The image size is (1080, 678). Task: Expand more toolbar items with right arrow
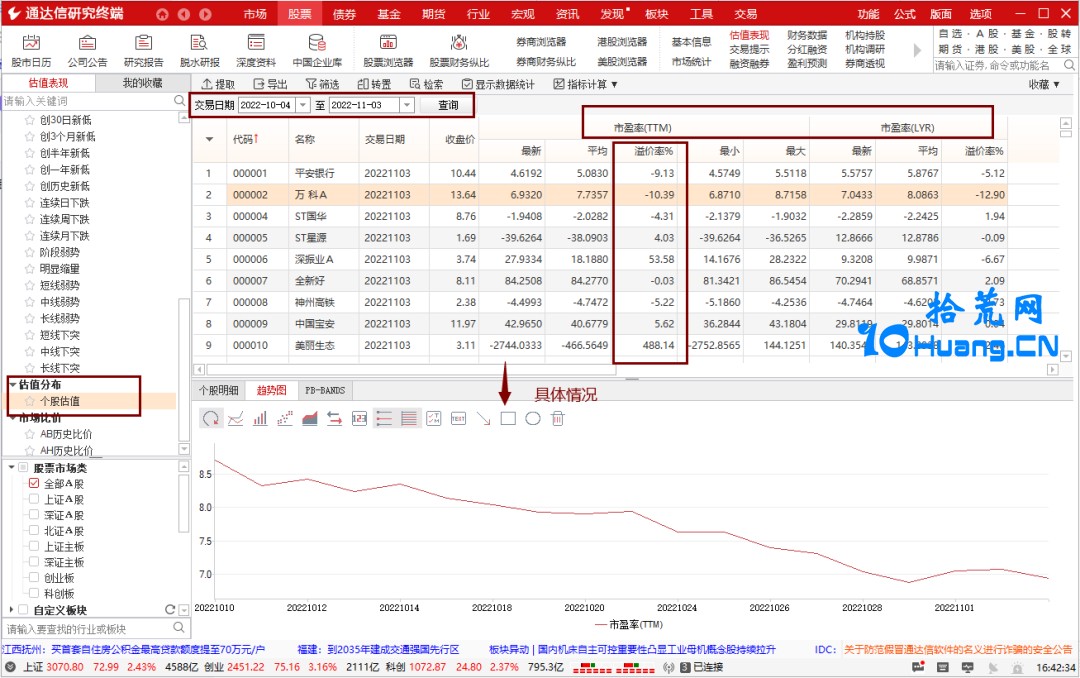[x=917, y=50]
